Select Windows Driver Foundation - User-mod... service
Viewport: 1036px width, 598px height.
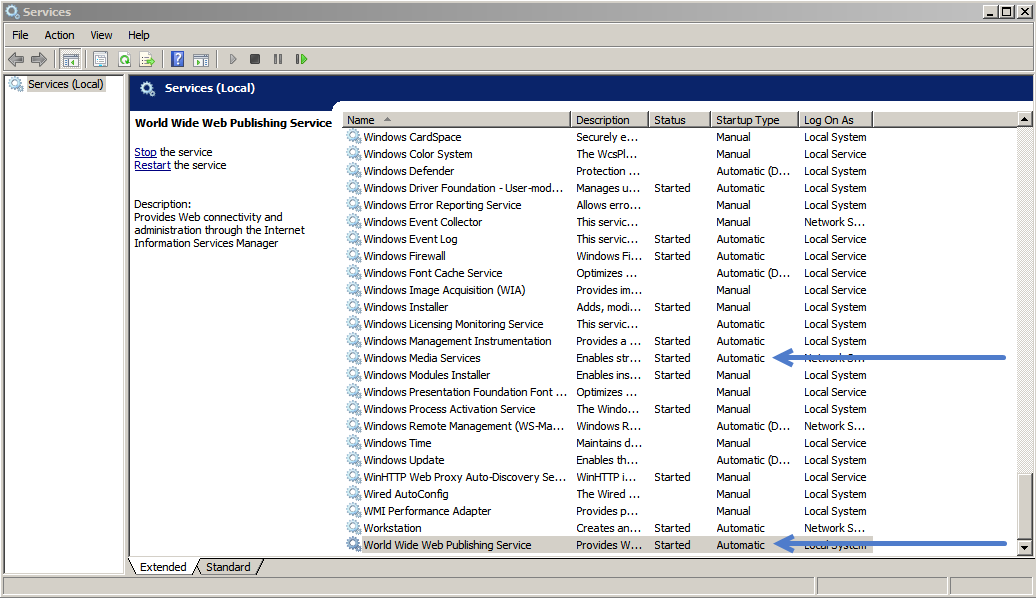[x=463, y=188]
